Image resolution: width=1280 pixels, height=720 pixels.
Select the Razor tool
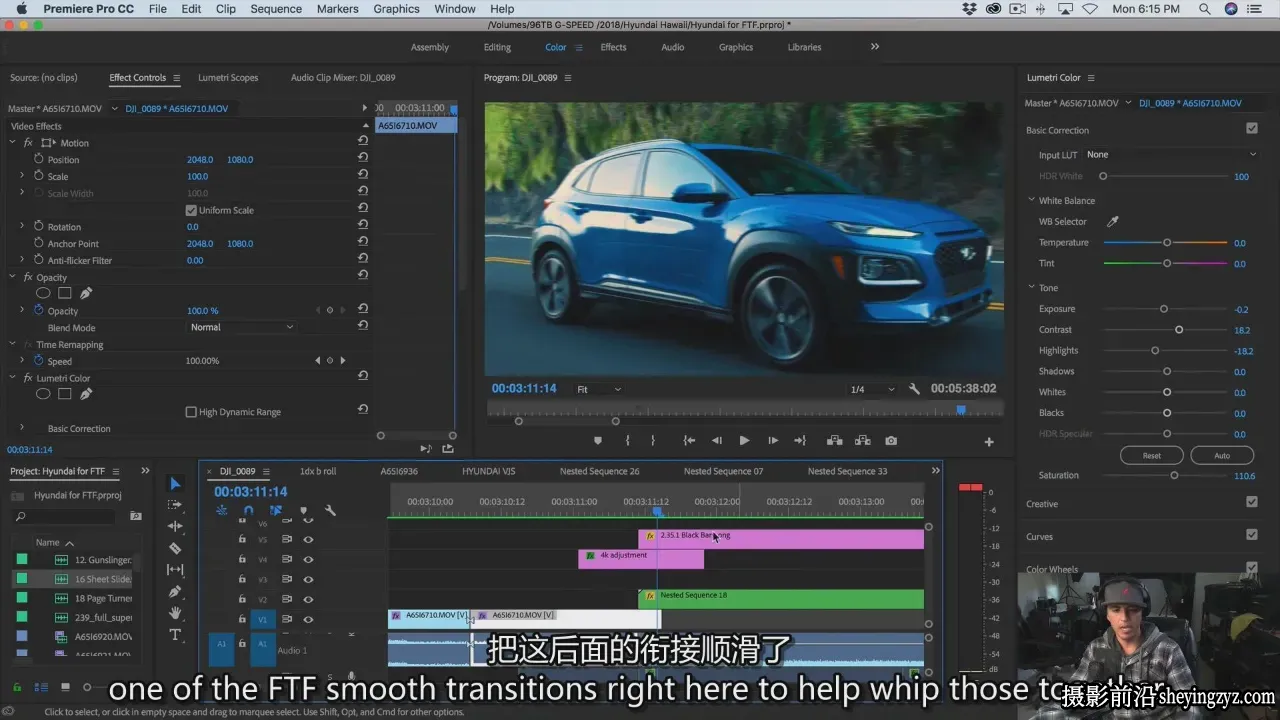(175, 548)
